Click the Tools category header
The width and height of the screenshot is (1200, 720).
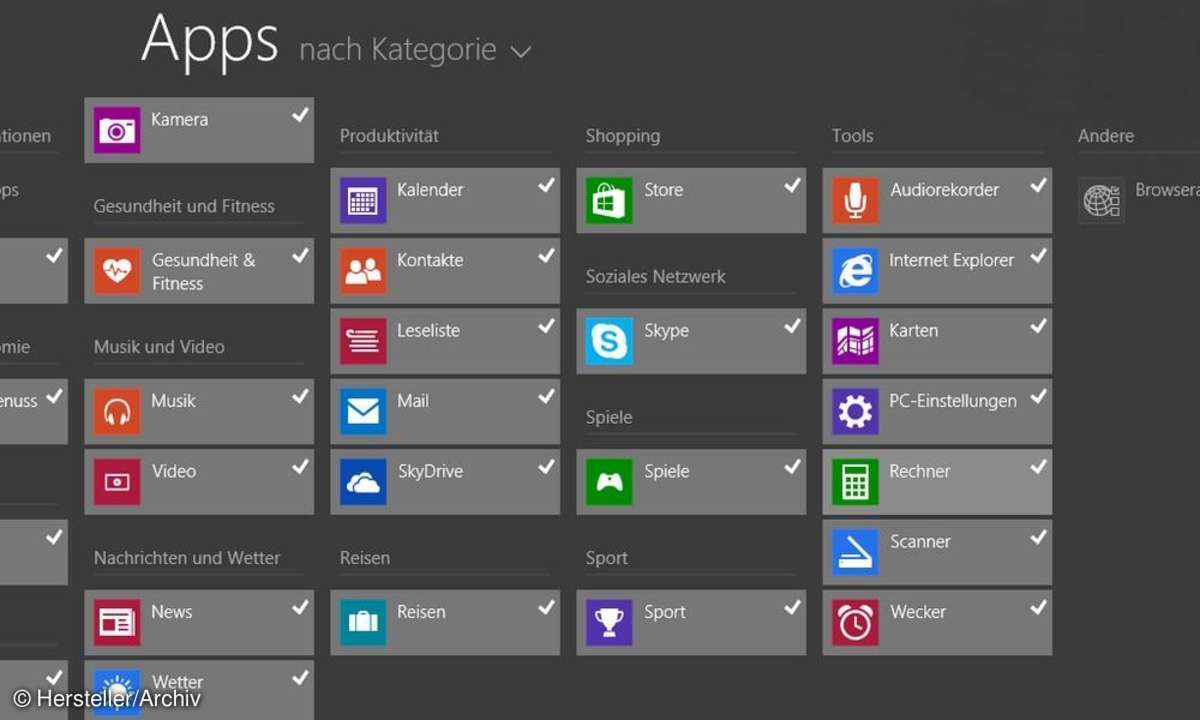point(853,136)
